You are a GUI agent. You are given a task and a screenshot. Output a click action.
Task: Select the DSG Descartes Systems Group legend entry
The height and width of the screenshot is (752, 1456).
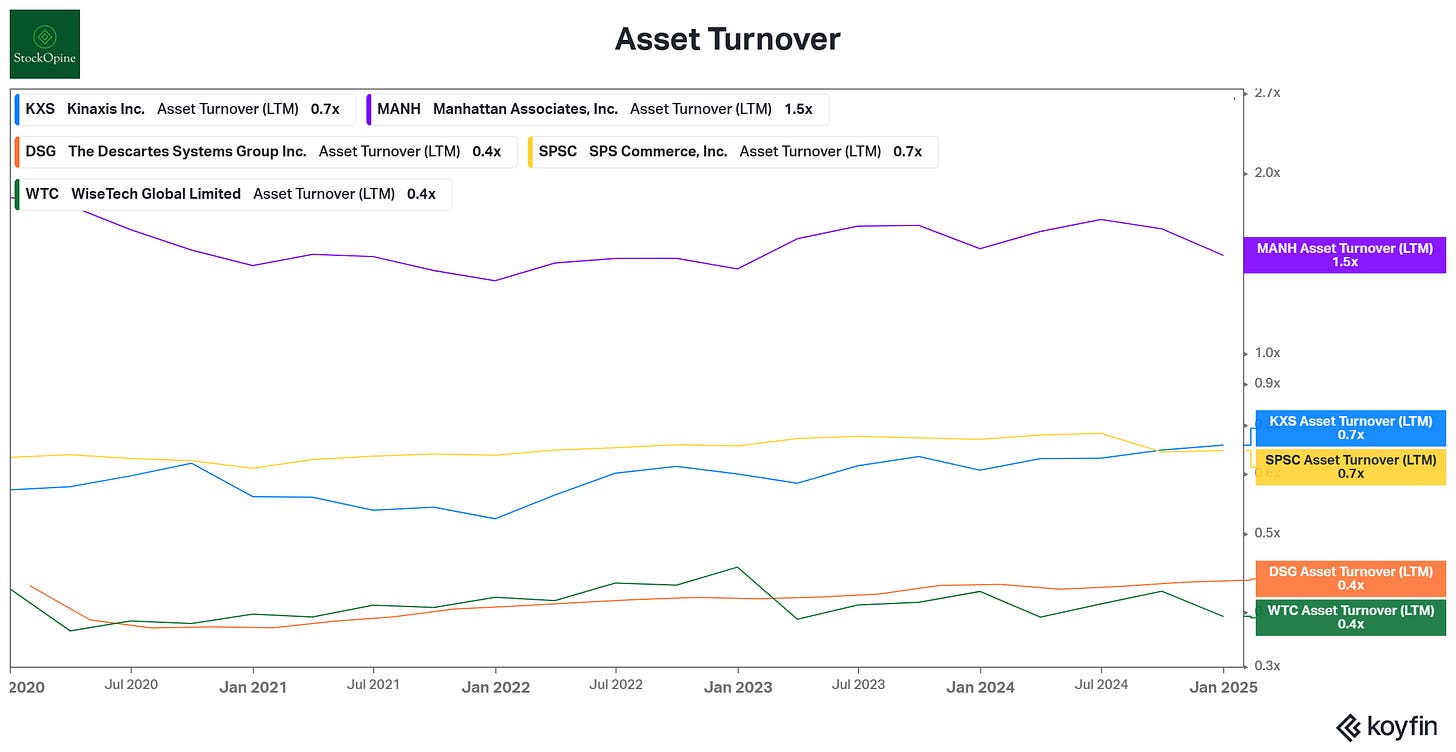(265, 152)
